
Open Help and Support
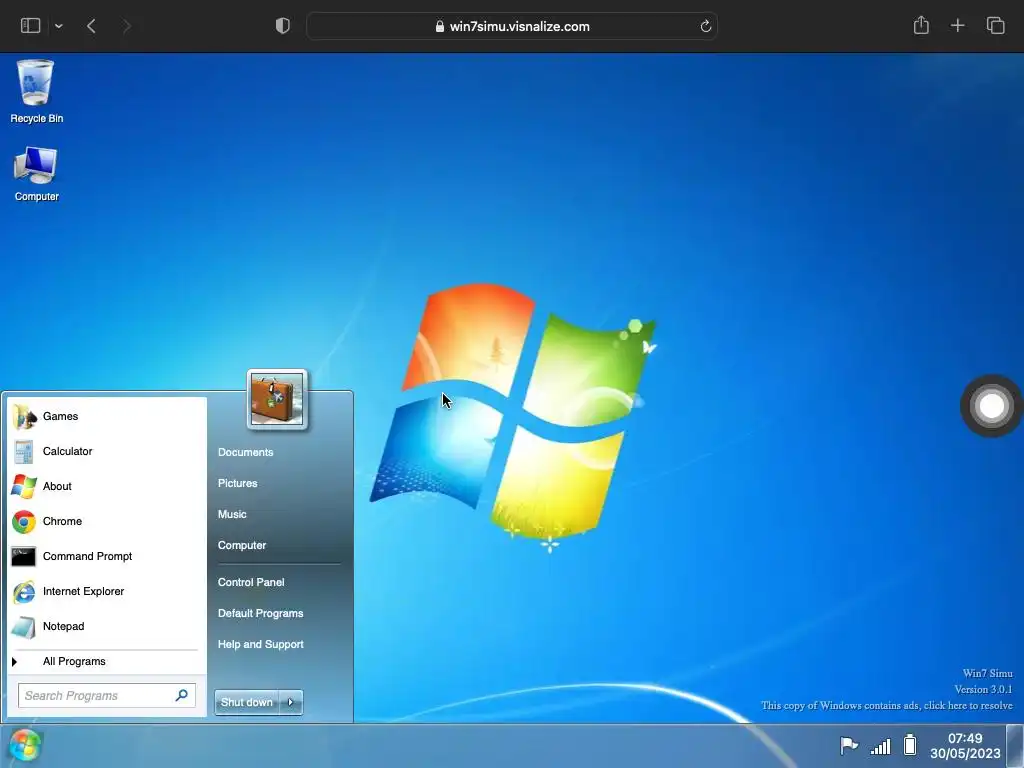[261, 644]
